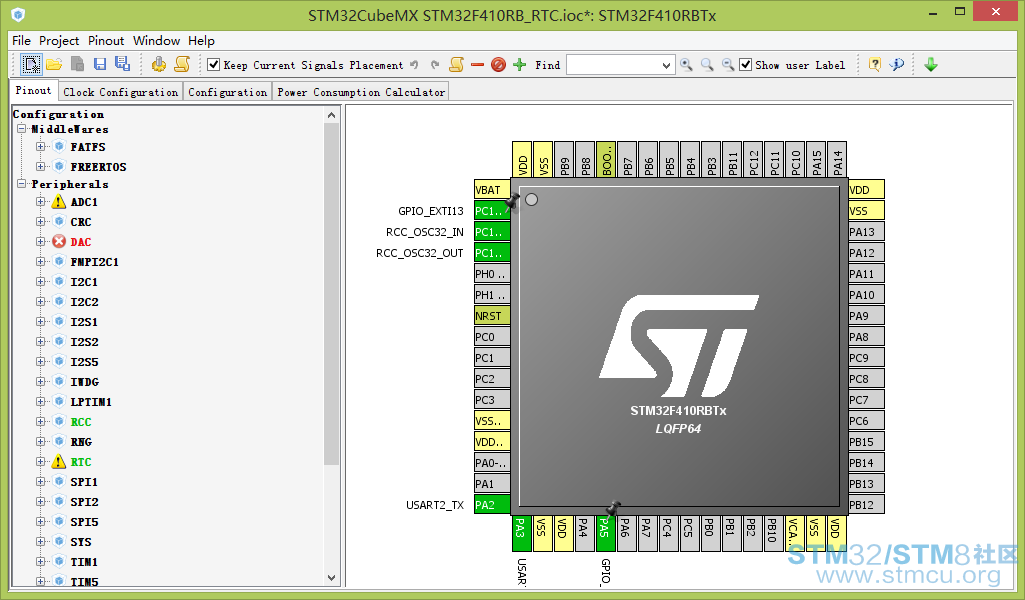
Task: Expand the FREERTOS tree node
Action: (41, 166)
